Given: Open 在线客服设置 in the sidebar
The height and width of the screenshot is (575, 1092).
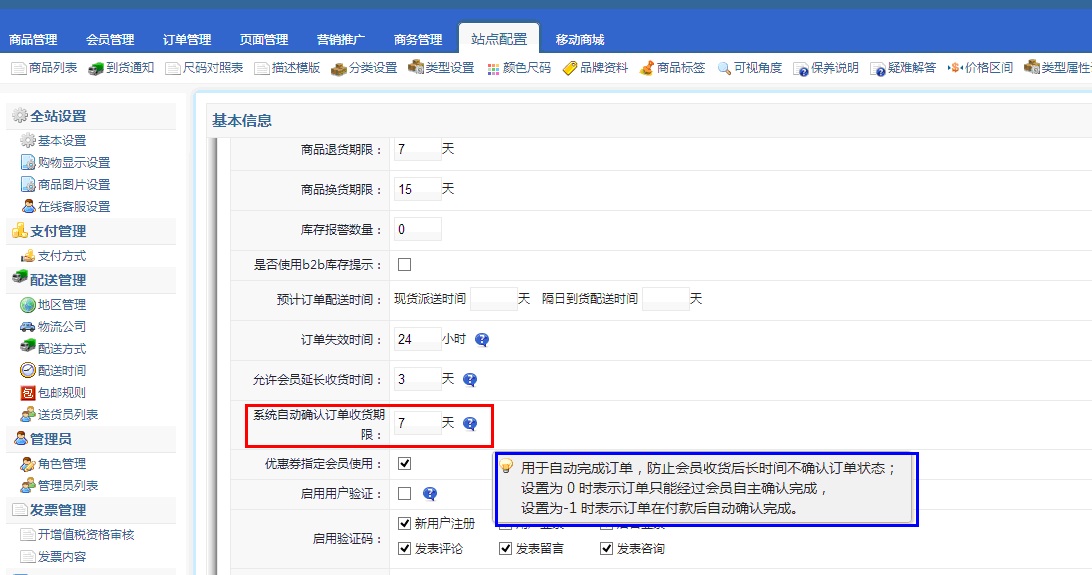Looking at the screenshot, I should [65, 206].
